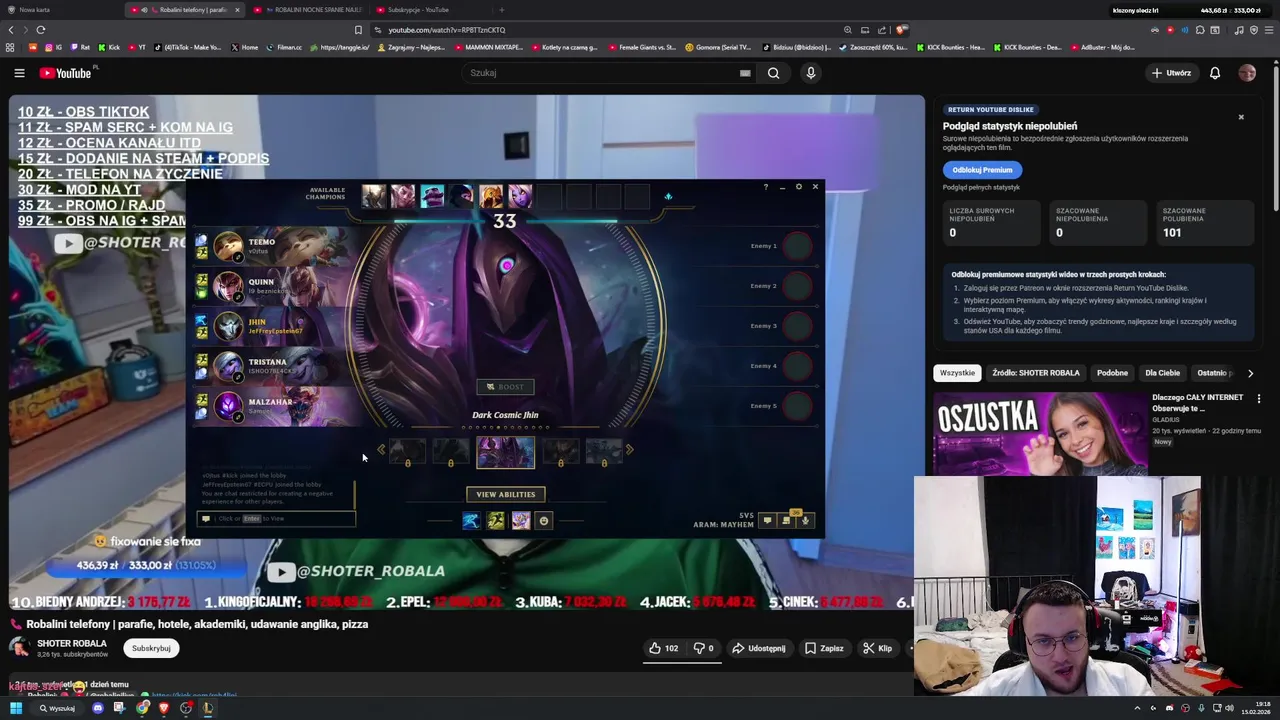This screenshot has height=720, width=1280.
Task: Click the Utwórz create button
Action: (1171, 73)
